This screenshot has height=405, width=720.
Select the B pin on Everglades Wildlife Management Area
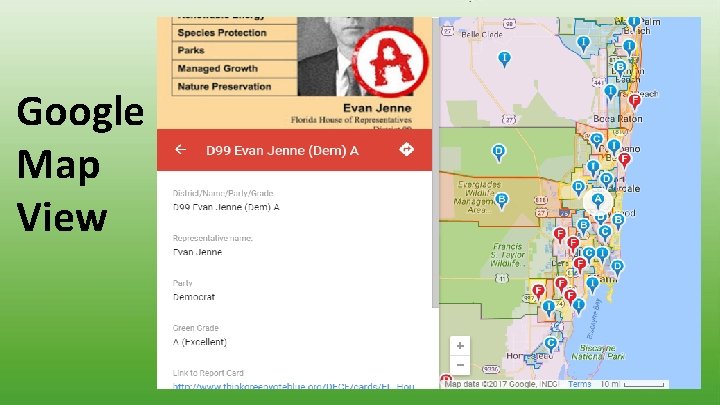coord(501,201)
